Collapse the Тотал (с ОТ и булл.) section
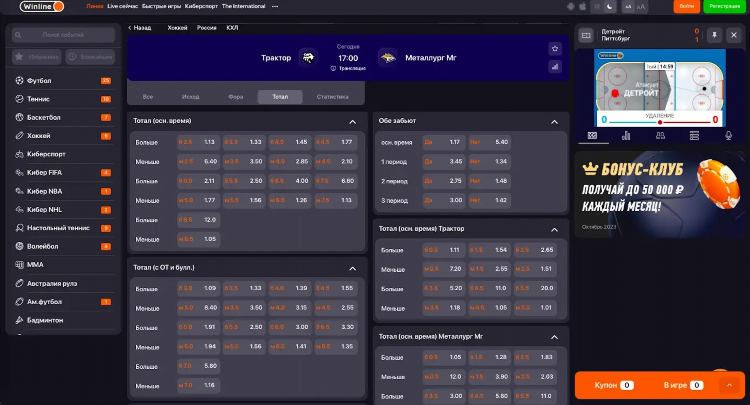Screen dimensions: 750x405 pyautogui.click(x=353, y=269)
